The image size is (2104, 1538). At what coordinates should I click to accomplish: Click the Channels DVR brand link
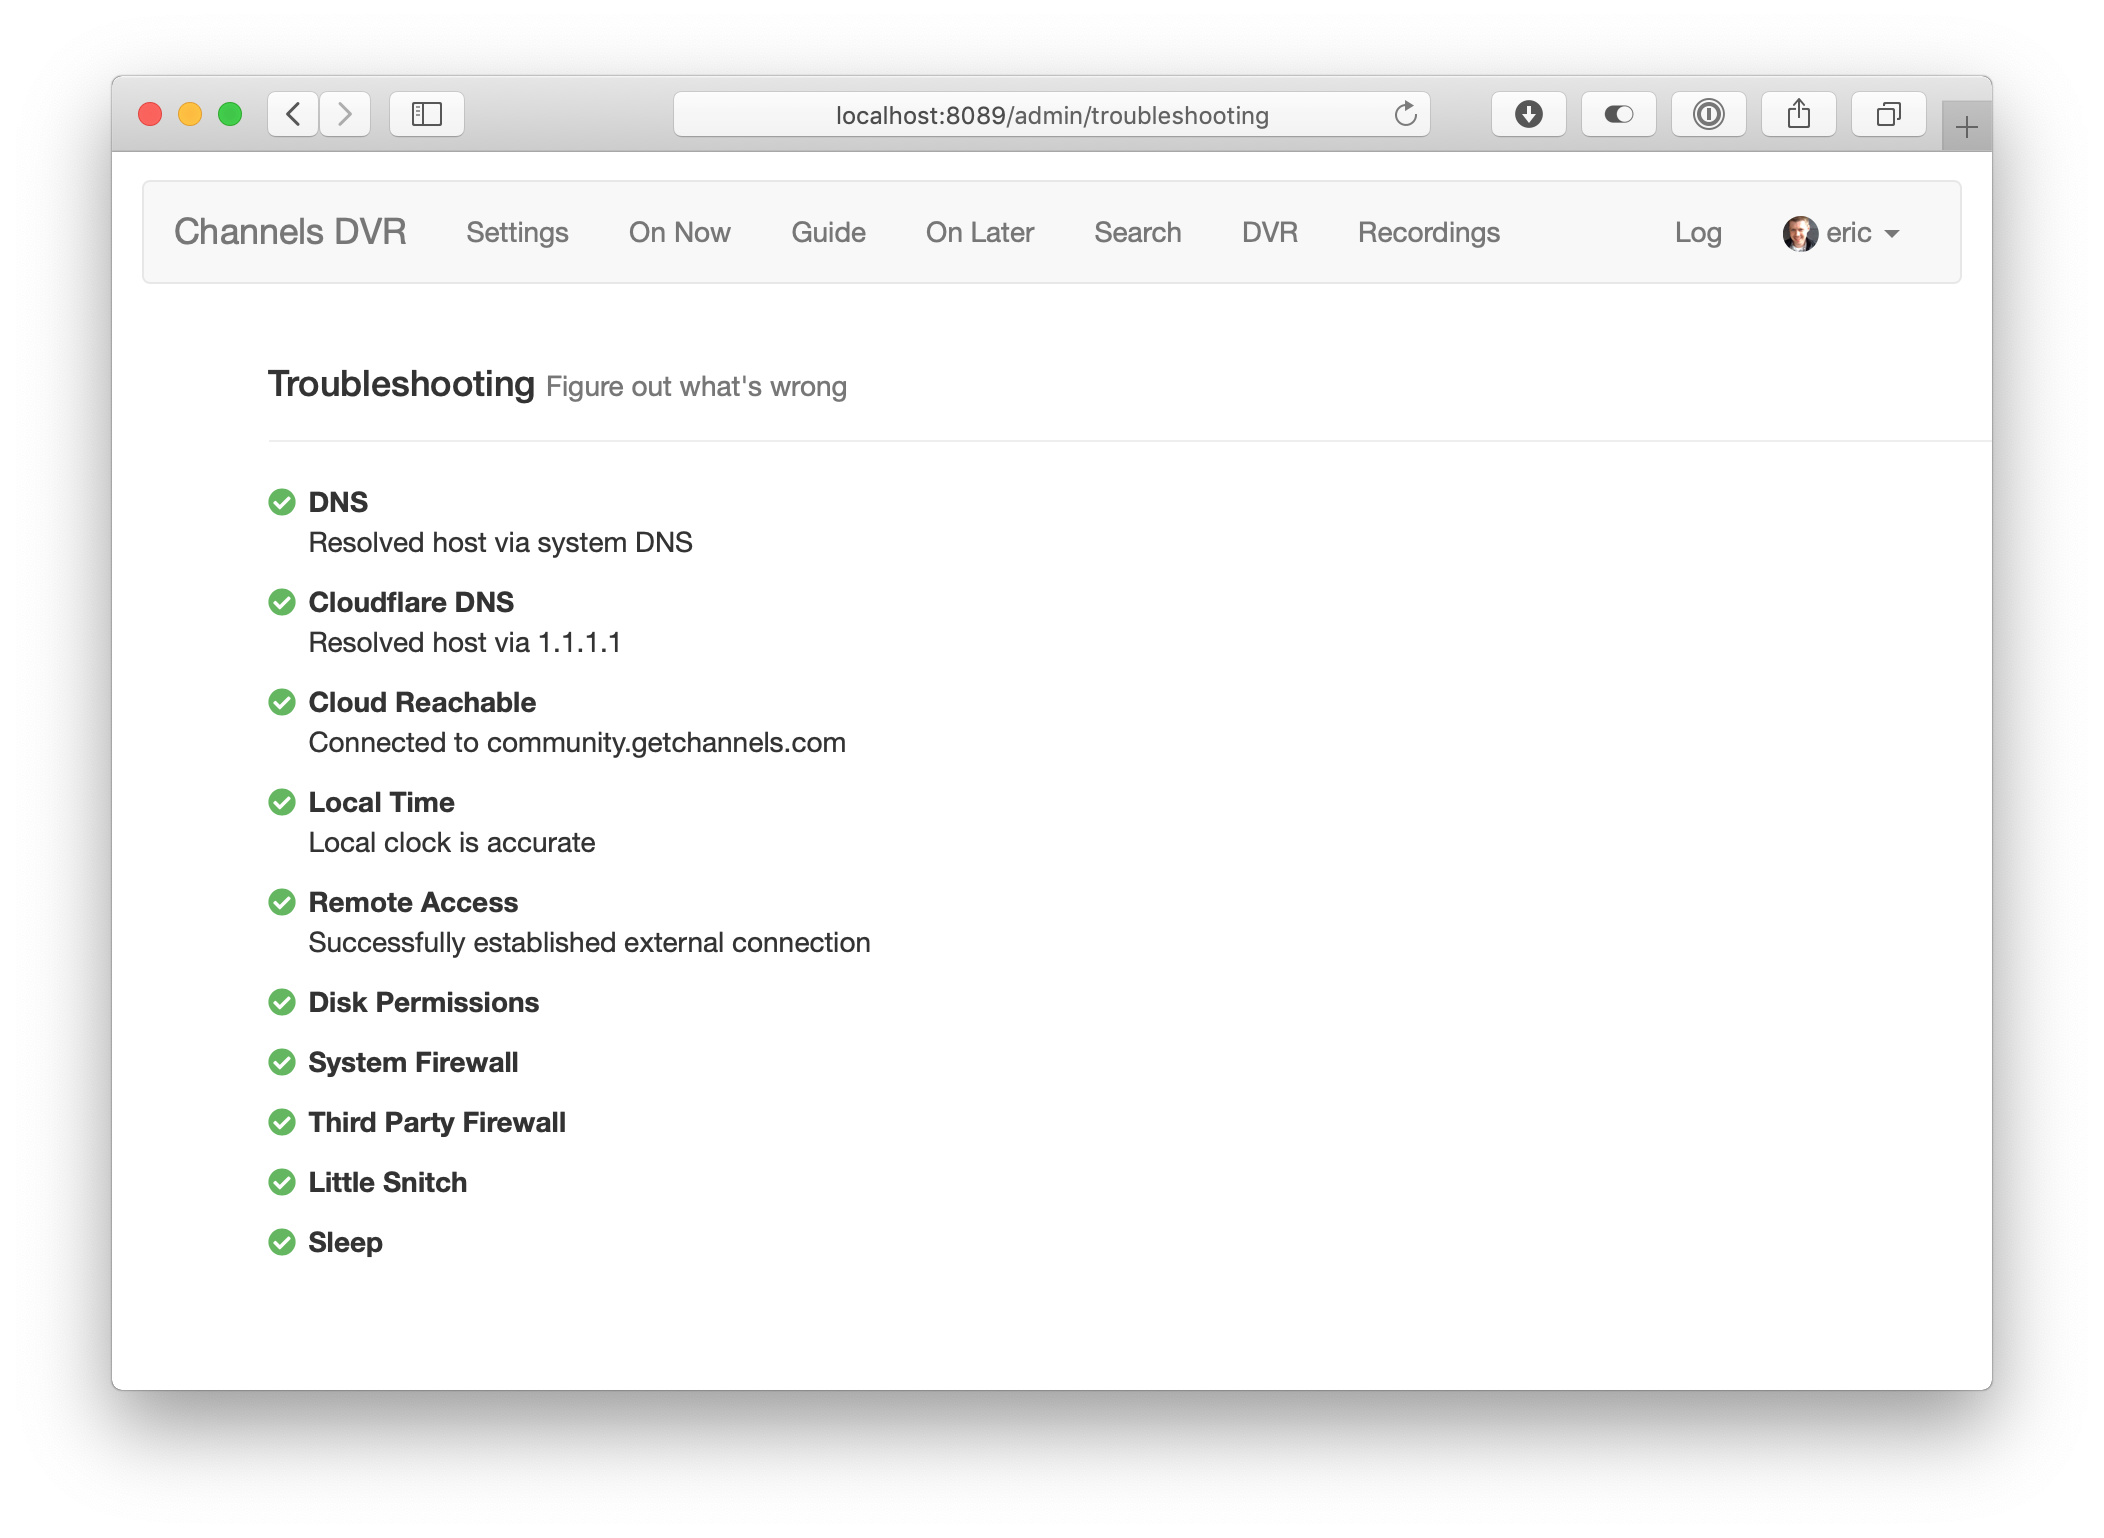(x=290, y=232)
